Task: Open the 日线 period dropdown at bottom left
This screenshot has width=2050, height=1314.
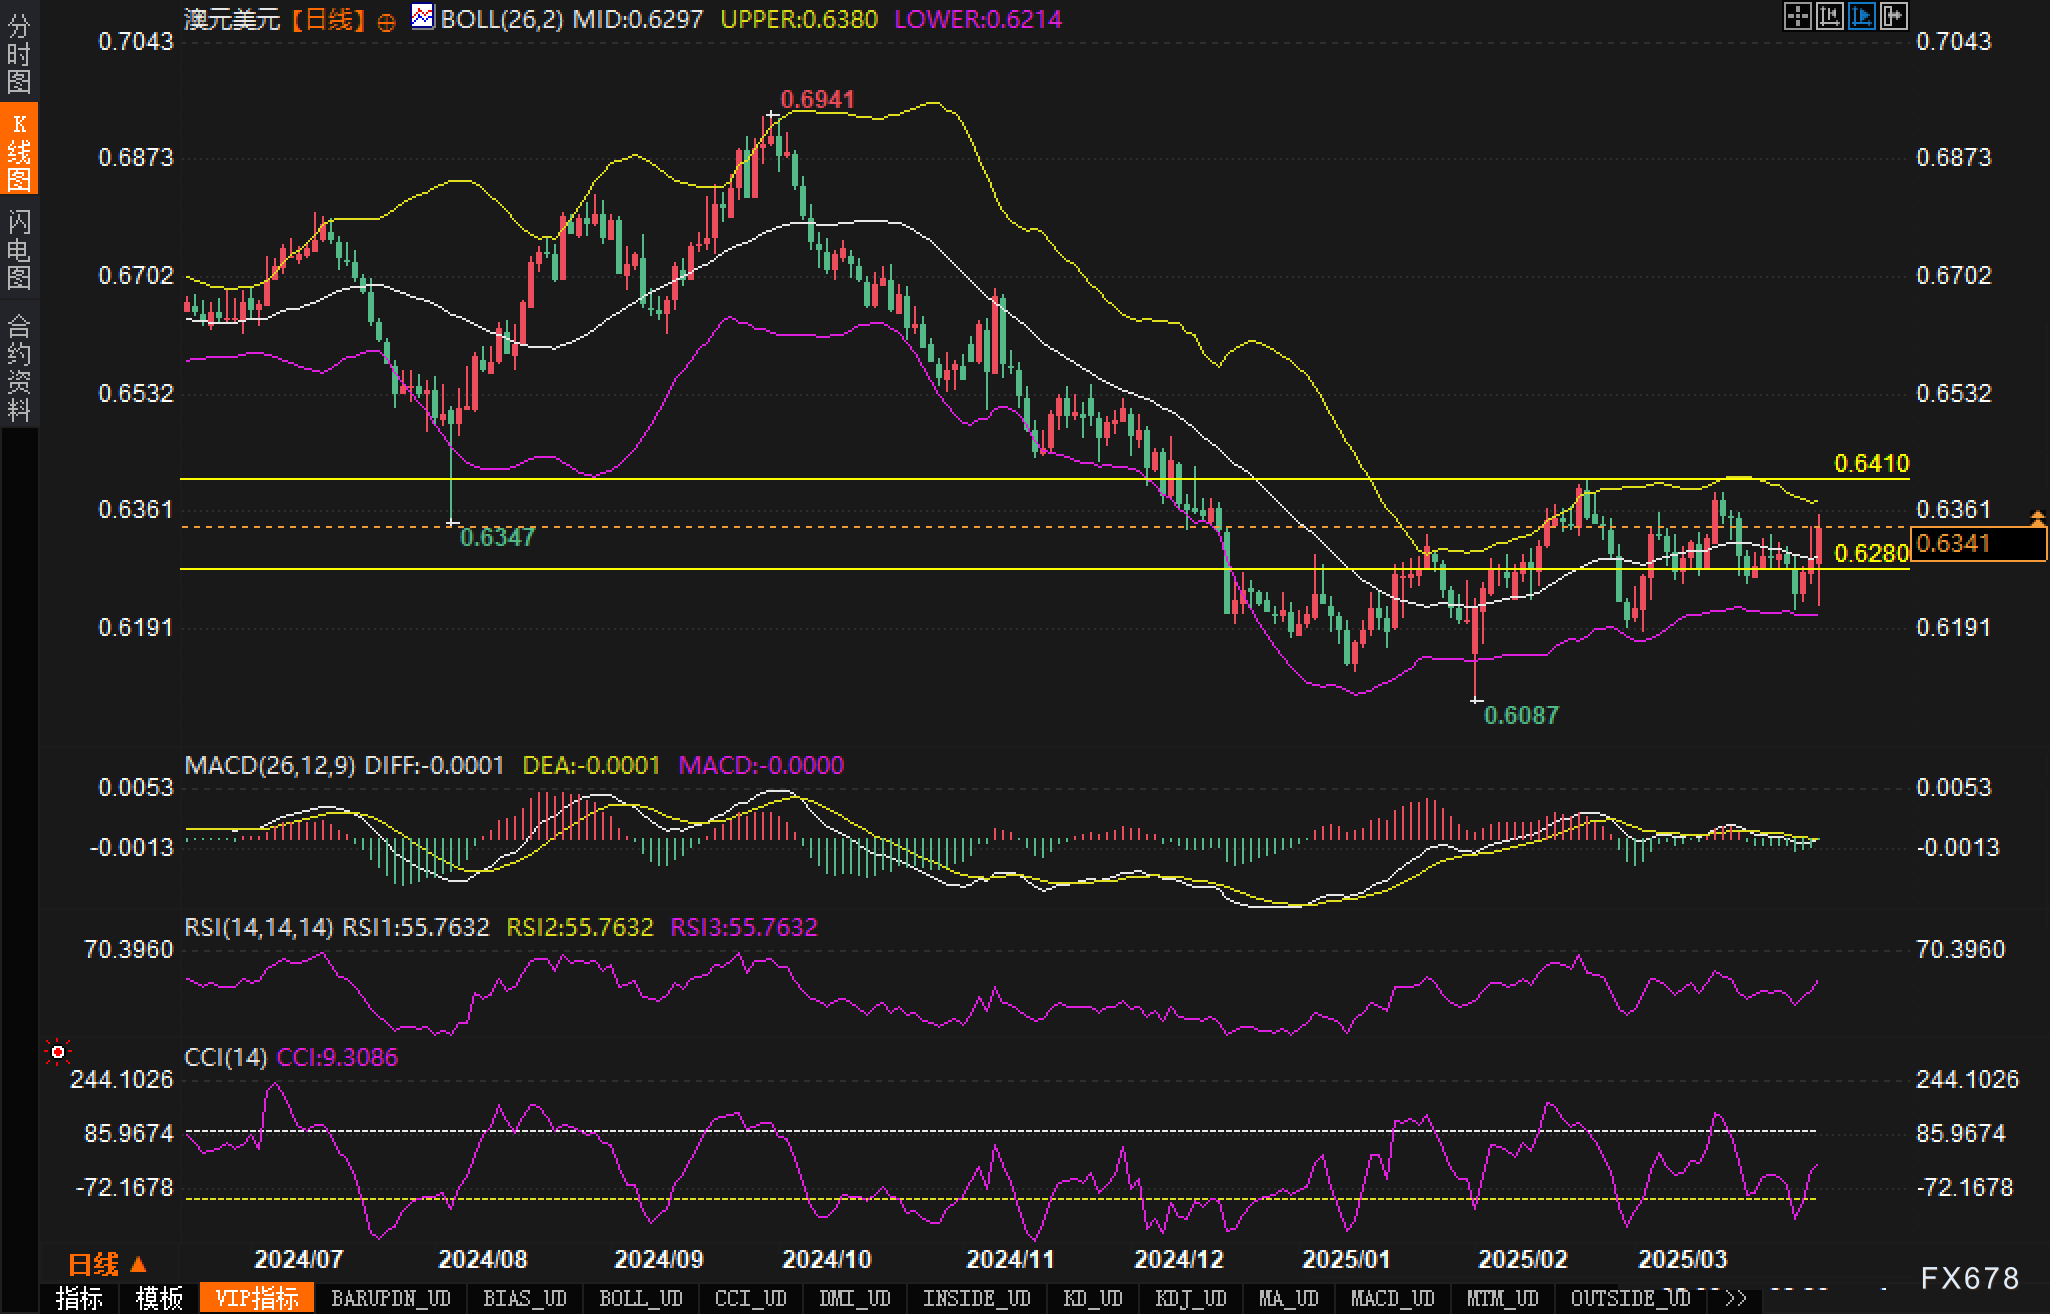Action: [107, 1265]
